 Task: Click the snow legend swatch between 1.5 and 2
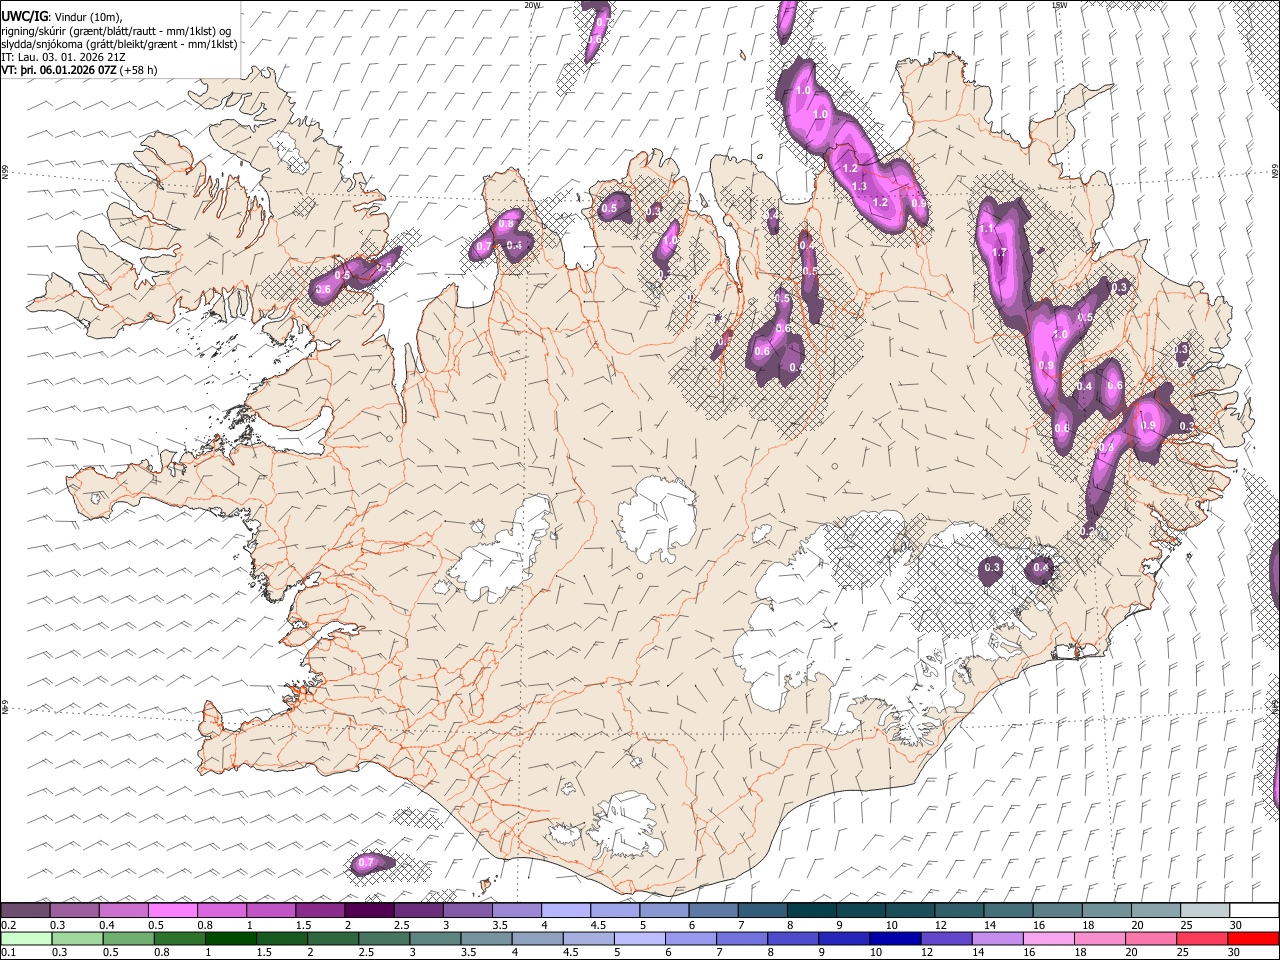click(x=319, y=910)
